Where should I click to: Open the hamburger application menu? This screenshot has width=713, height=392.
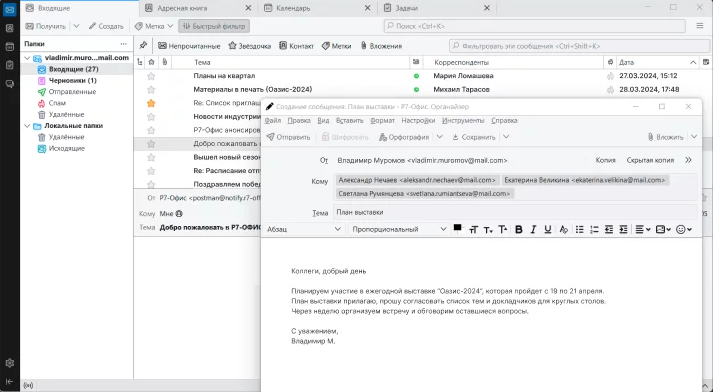pyautogui.click(x=700, y=26)
